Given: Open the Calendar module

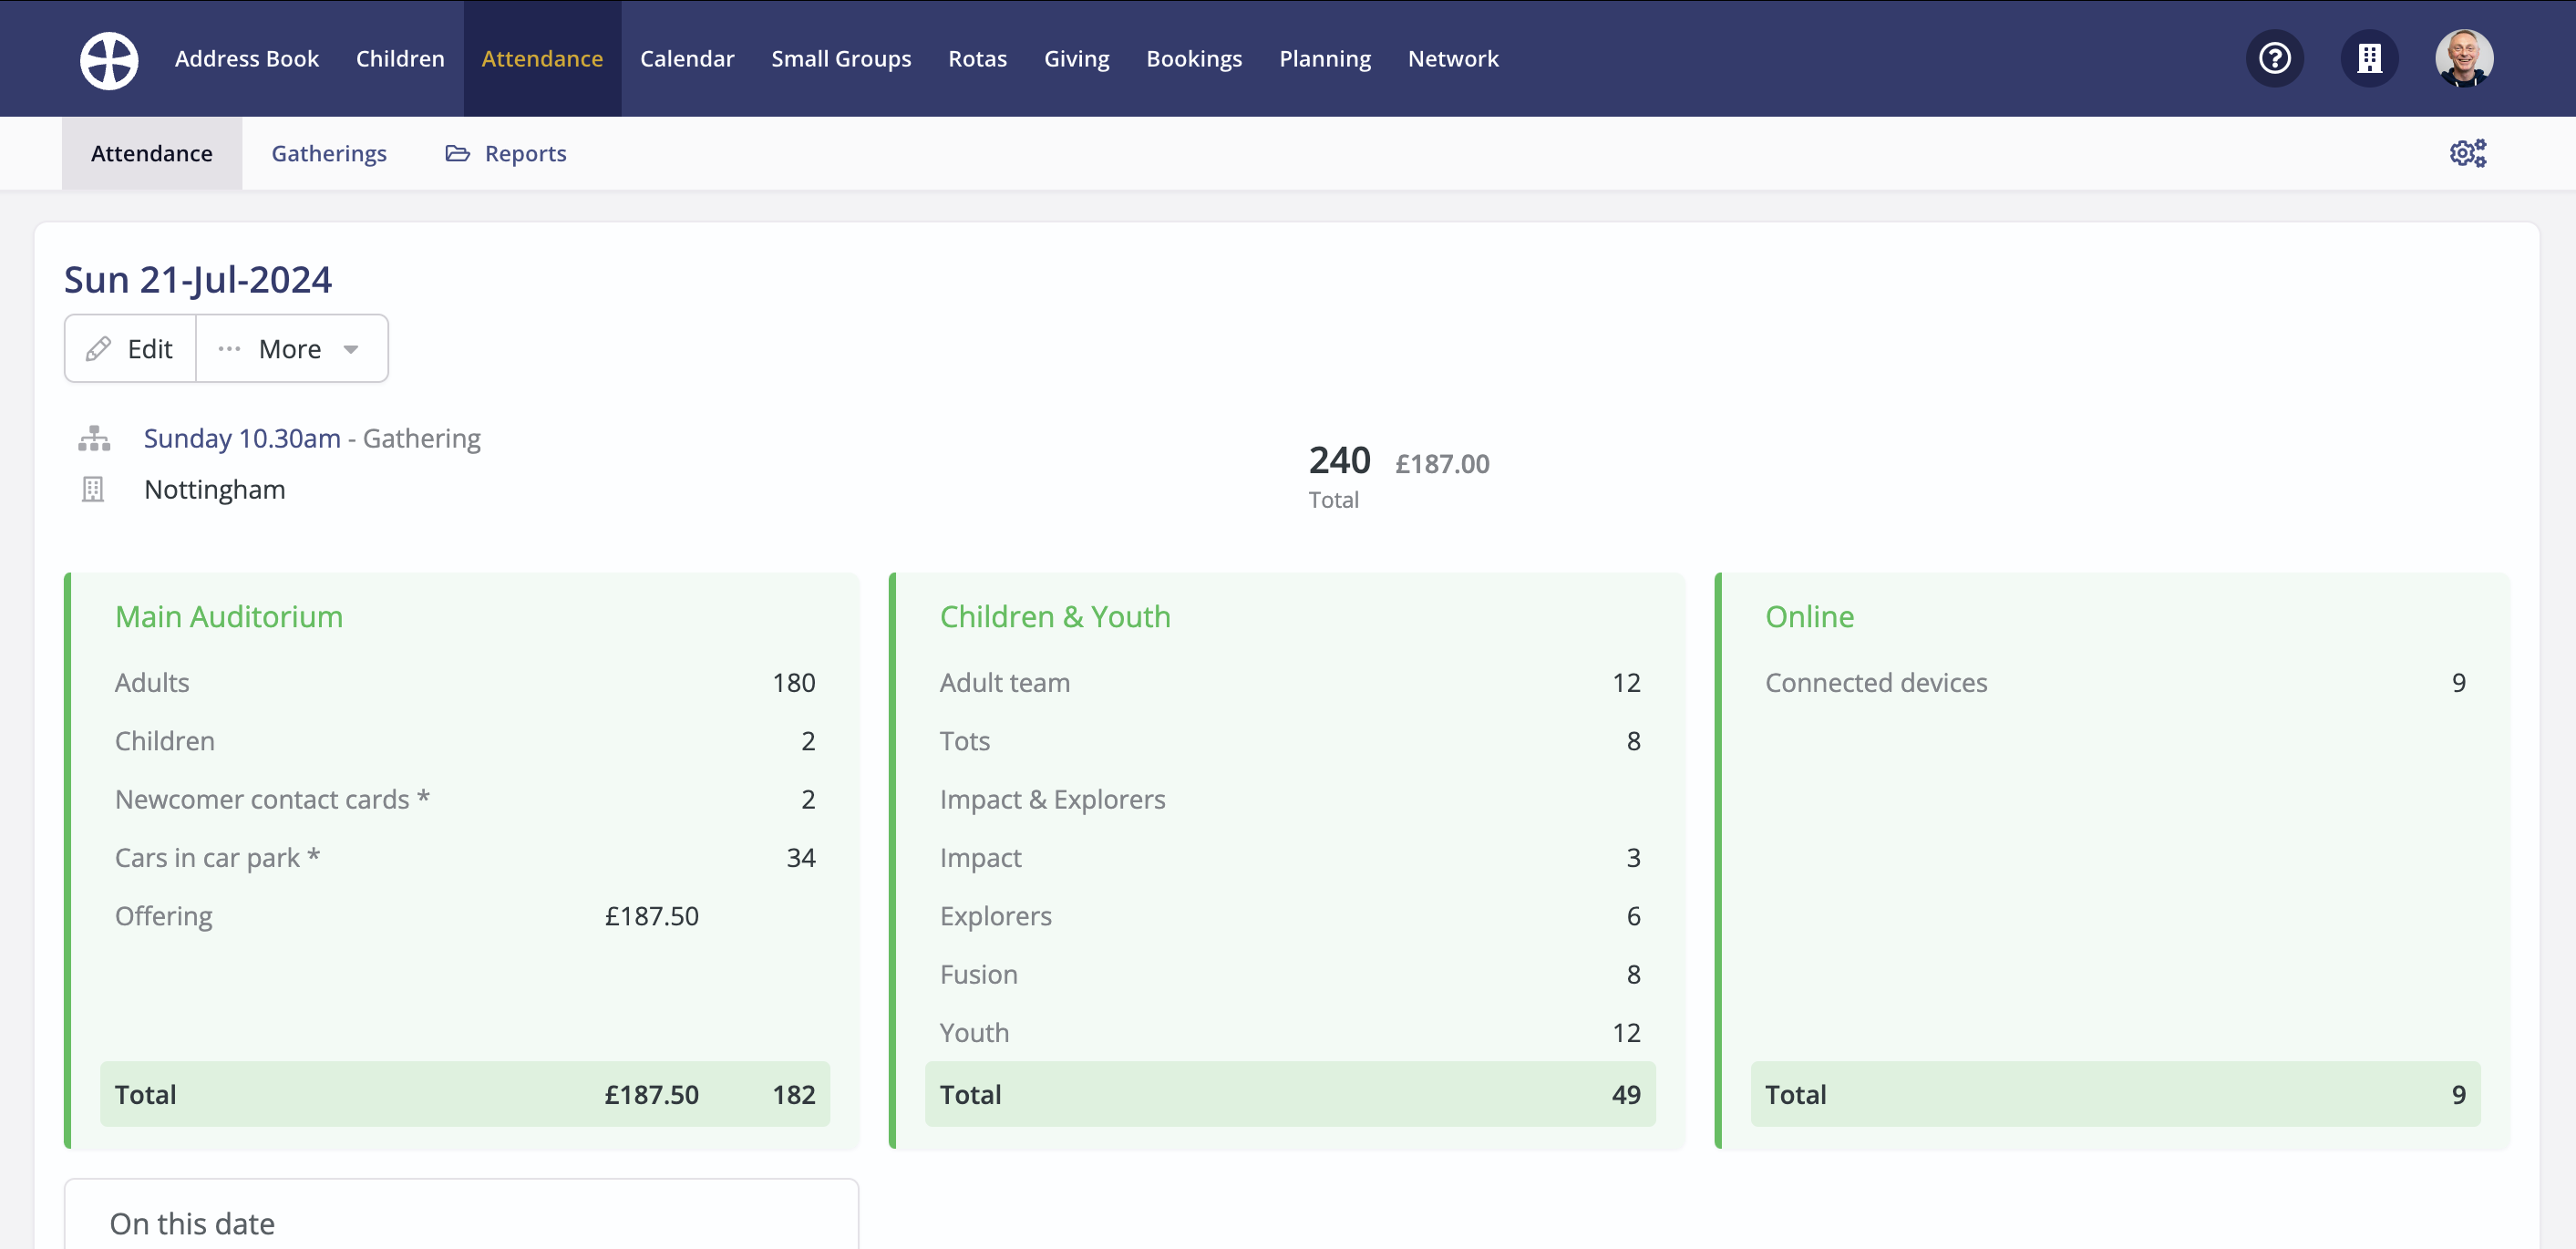Looking at the screenshot, I should 687,59.
